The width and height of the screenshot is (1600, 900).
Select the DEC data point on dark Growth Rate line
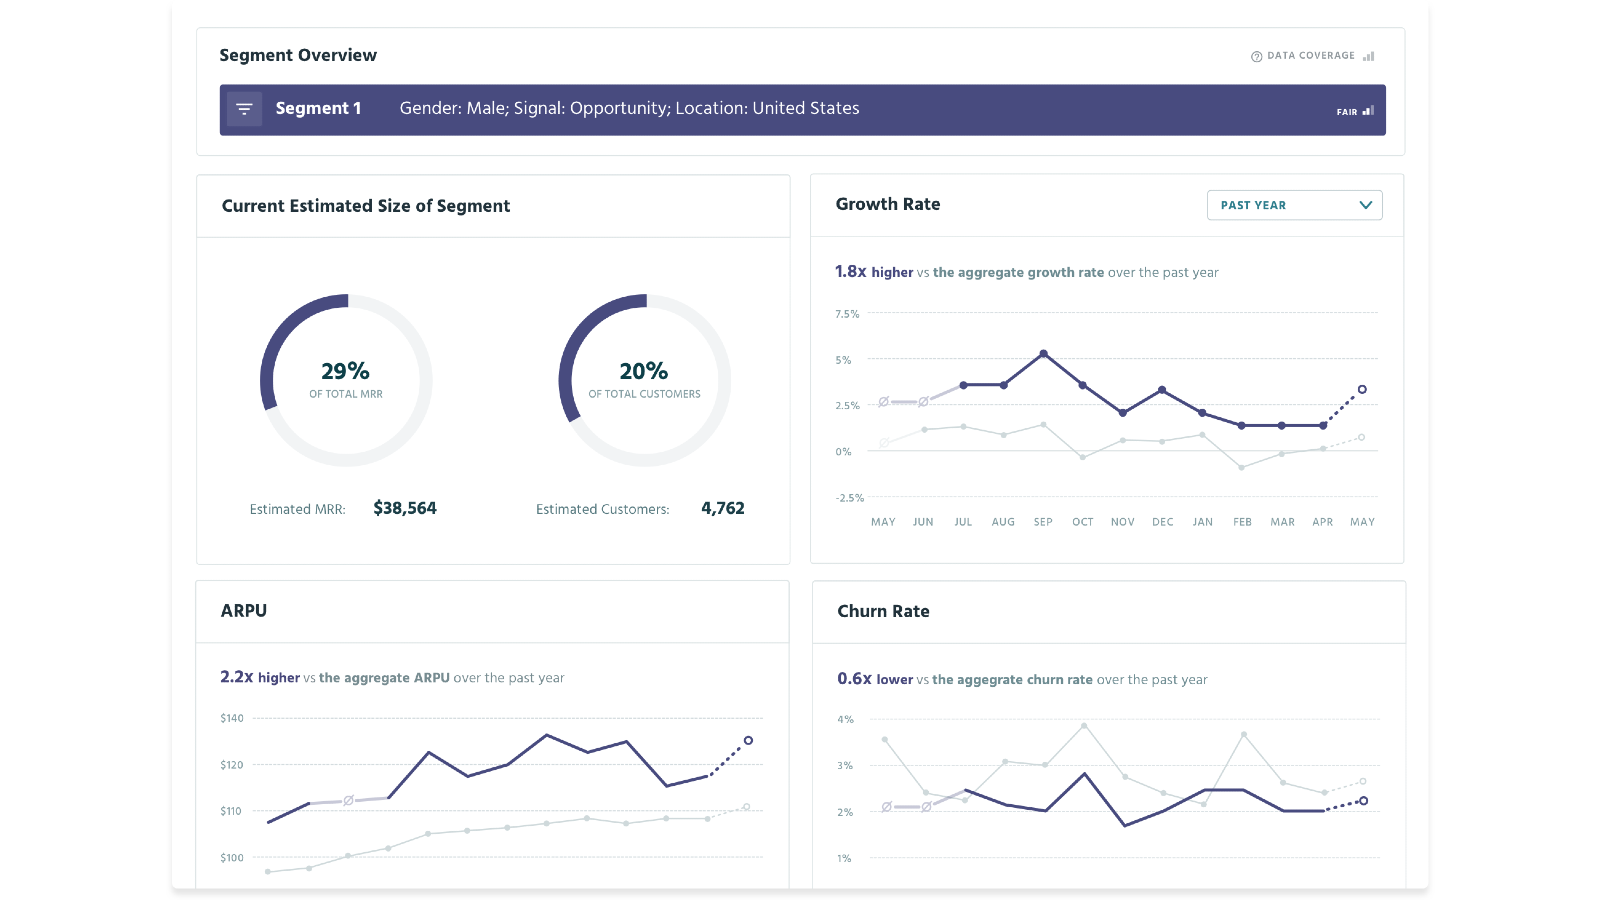pos(1162,390)
